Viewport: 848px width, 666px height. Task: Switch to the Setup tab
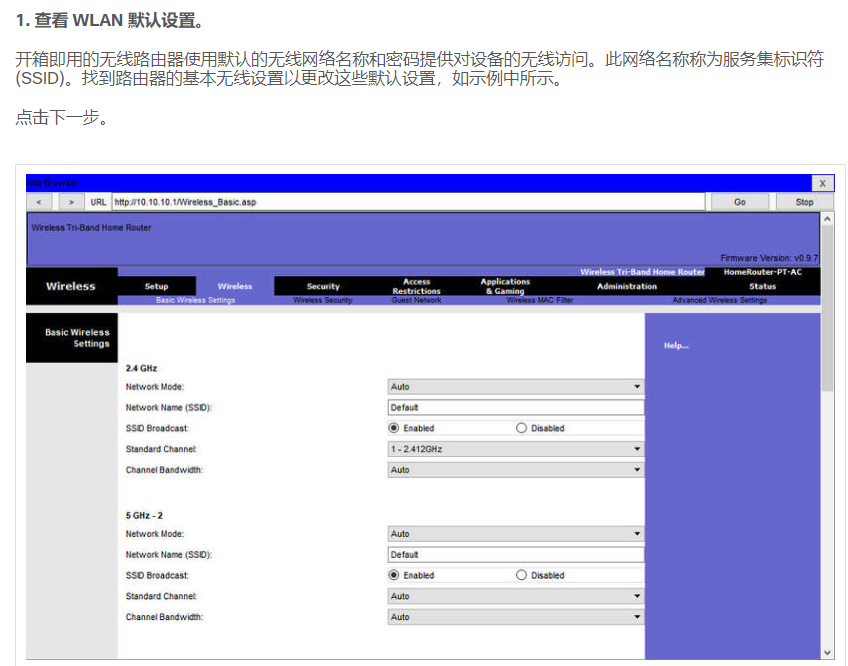pos(157,285)
